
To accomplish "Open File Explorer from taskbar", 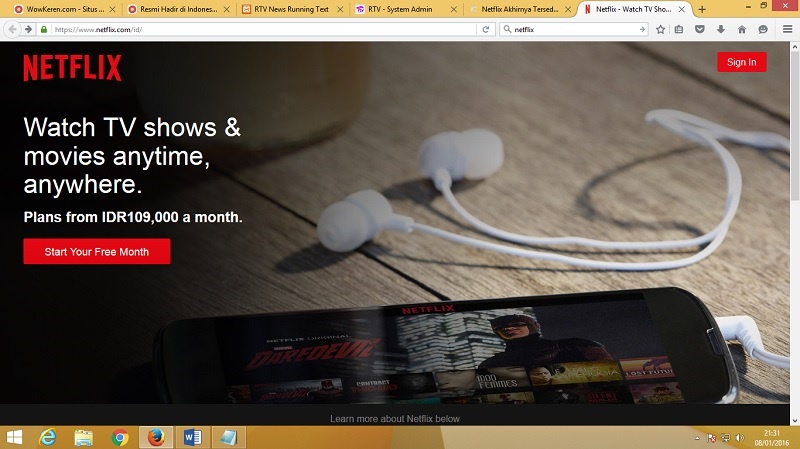I will (83, 437).
